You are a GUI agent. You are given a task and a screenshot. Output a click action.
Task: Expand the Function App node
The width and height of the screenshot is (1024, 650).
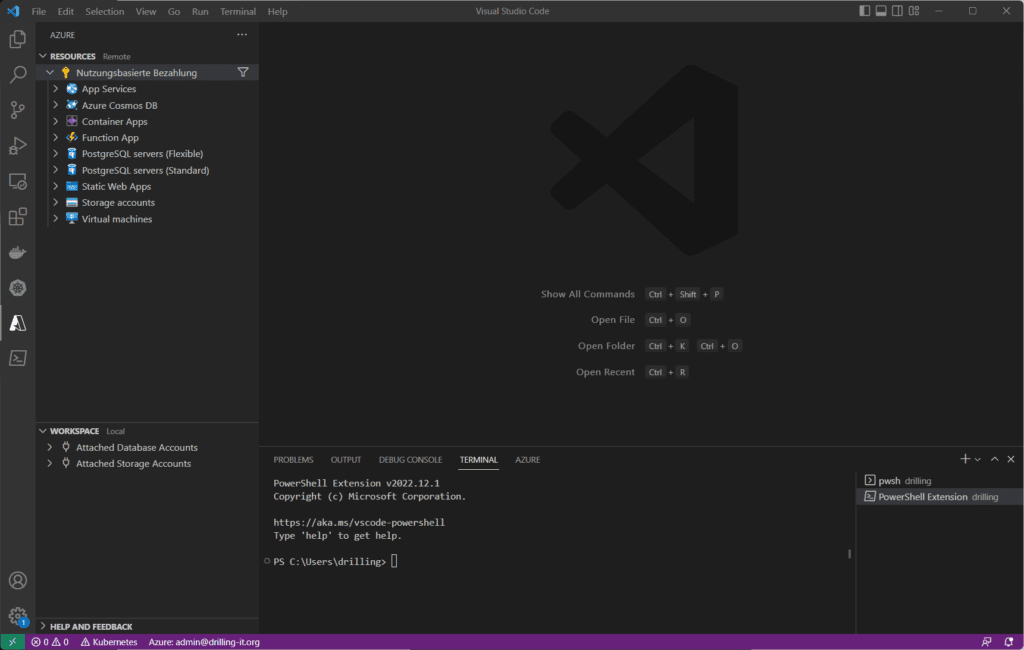click(x=56, y=138)
